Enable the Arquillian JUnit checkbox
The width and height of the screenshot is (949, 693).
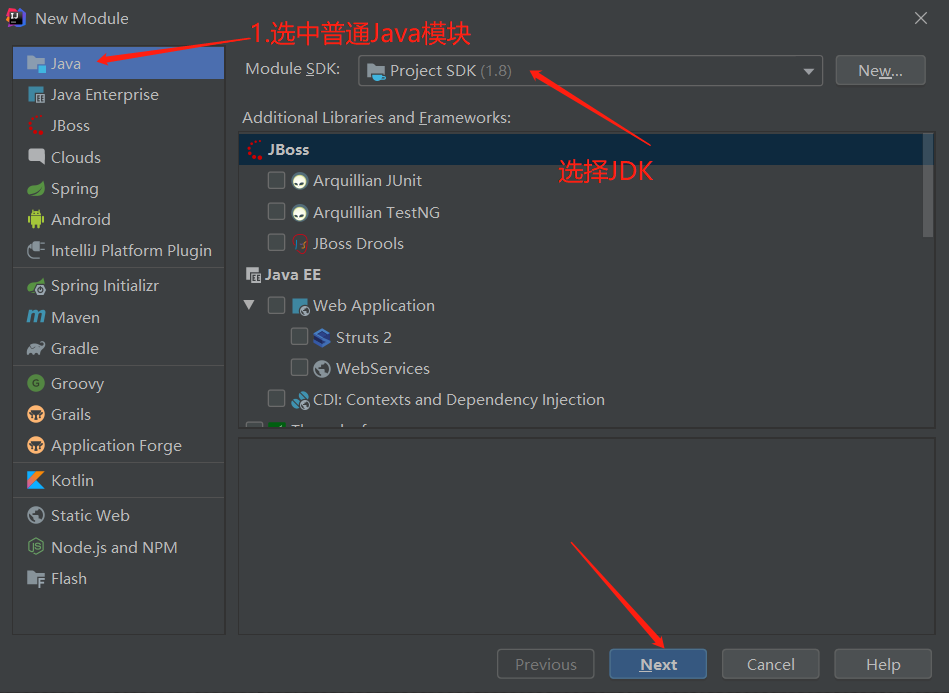[276, 180]
